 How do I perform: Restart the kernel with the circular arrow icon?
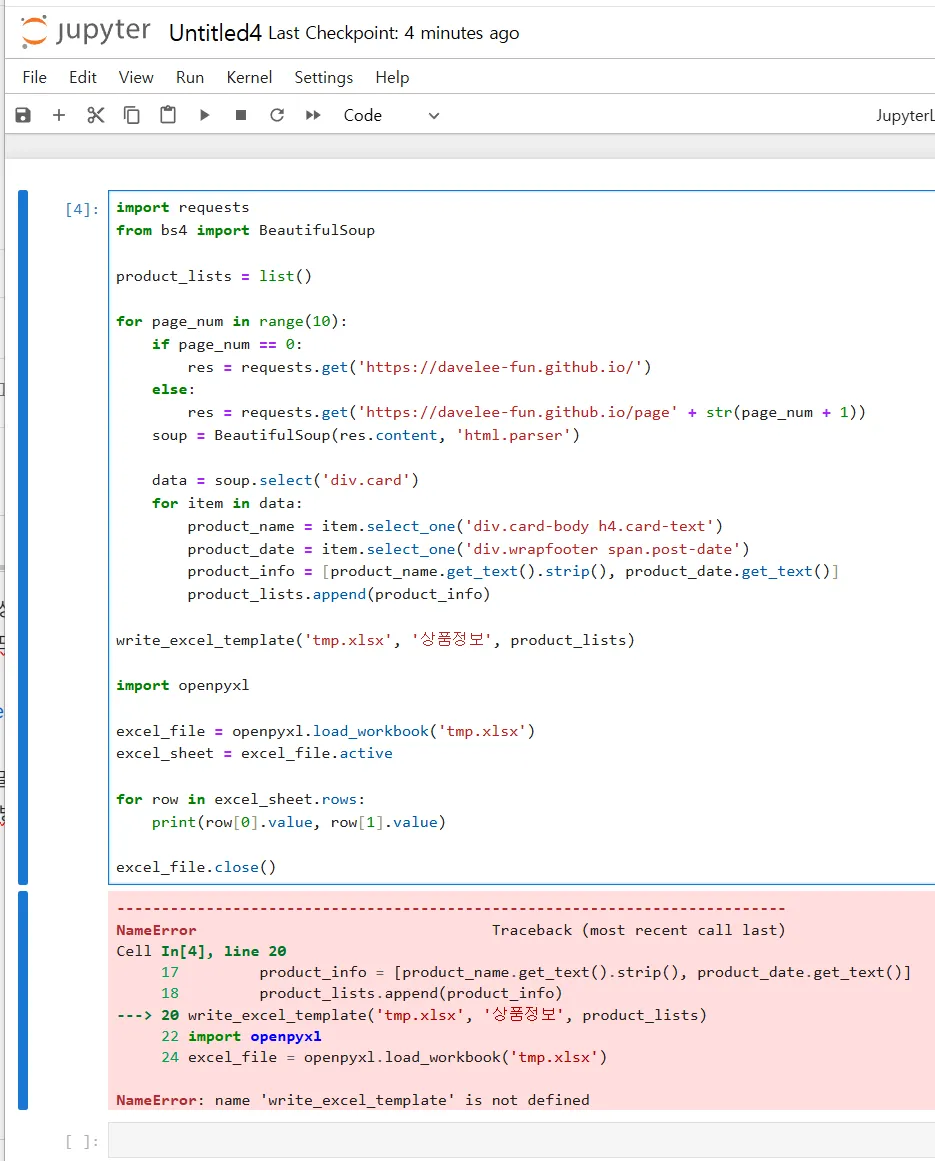[x=277, y=115]
